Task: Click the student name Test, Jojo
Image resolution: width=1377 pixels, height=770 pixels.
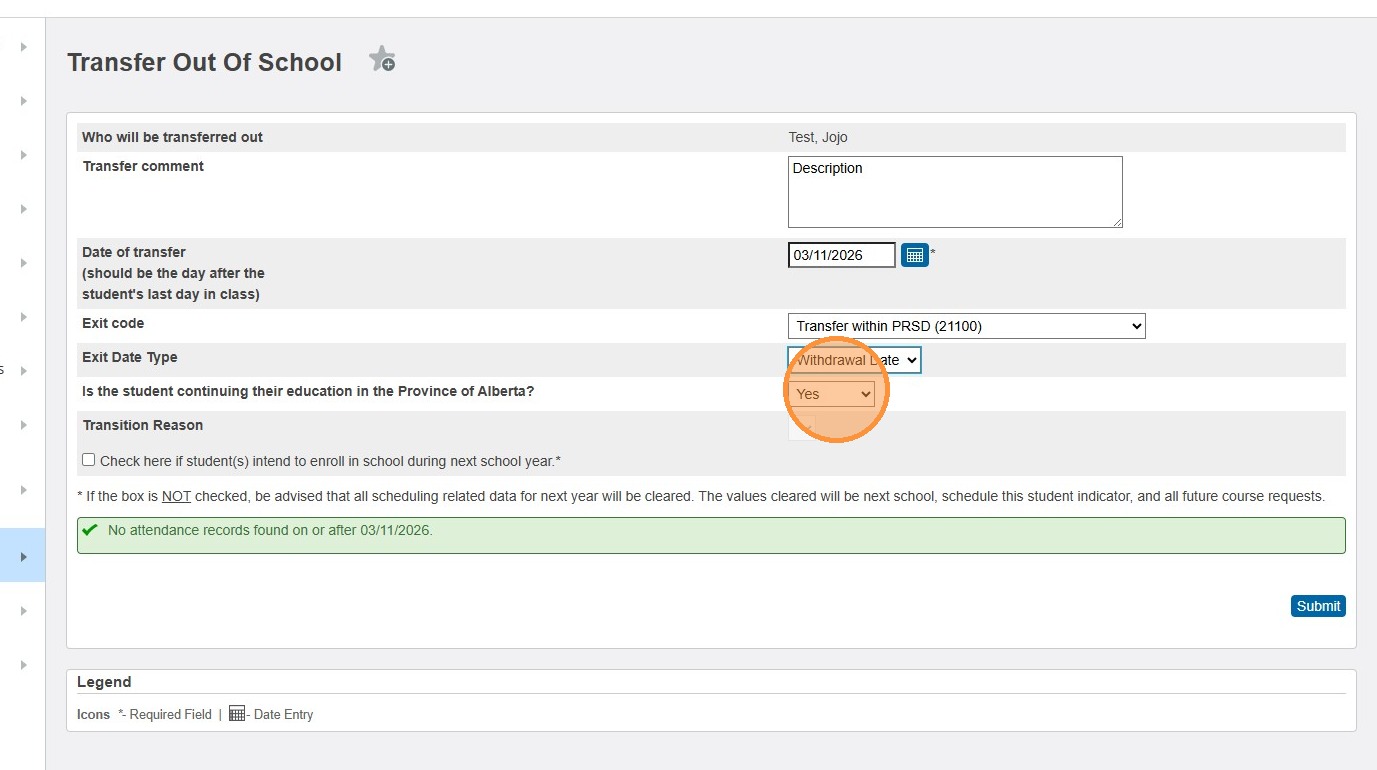Action: point(817,137)
